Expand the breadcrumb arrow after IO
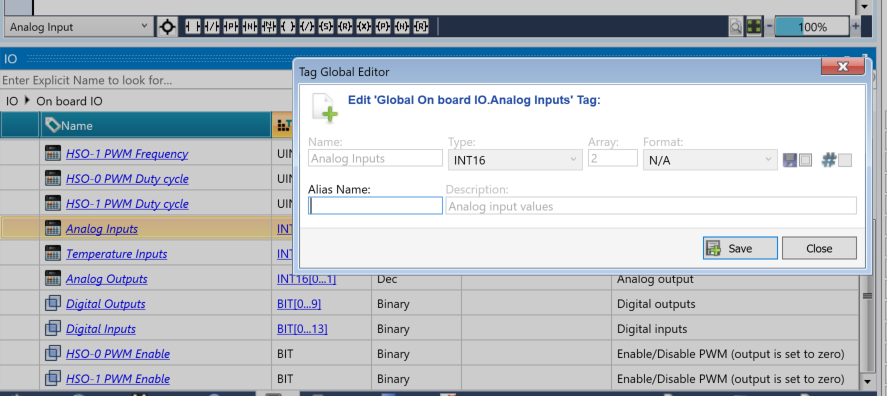 (27, 101)
